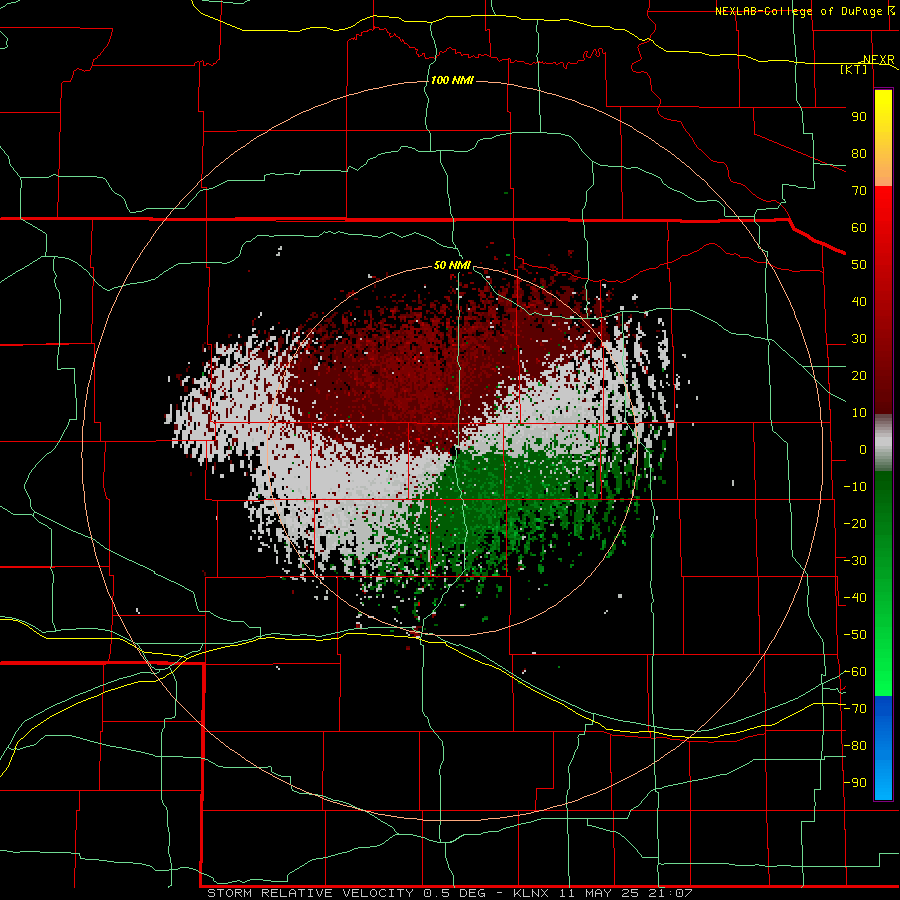
Task: Click the -30 scale label
Action: (855, 561)
